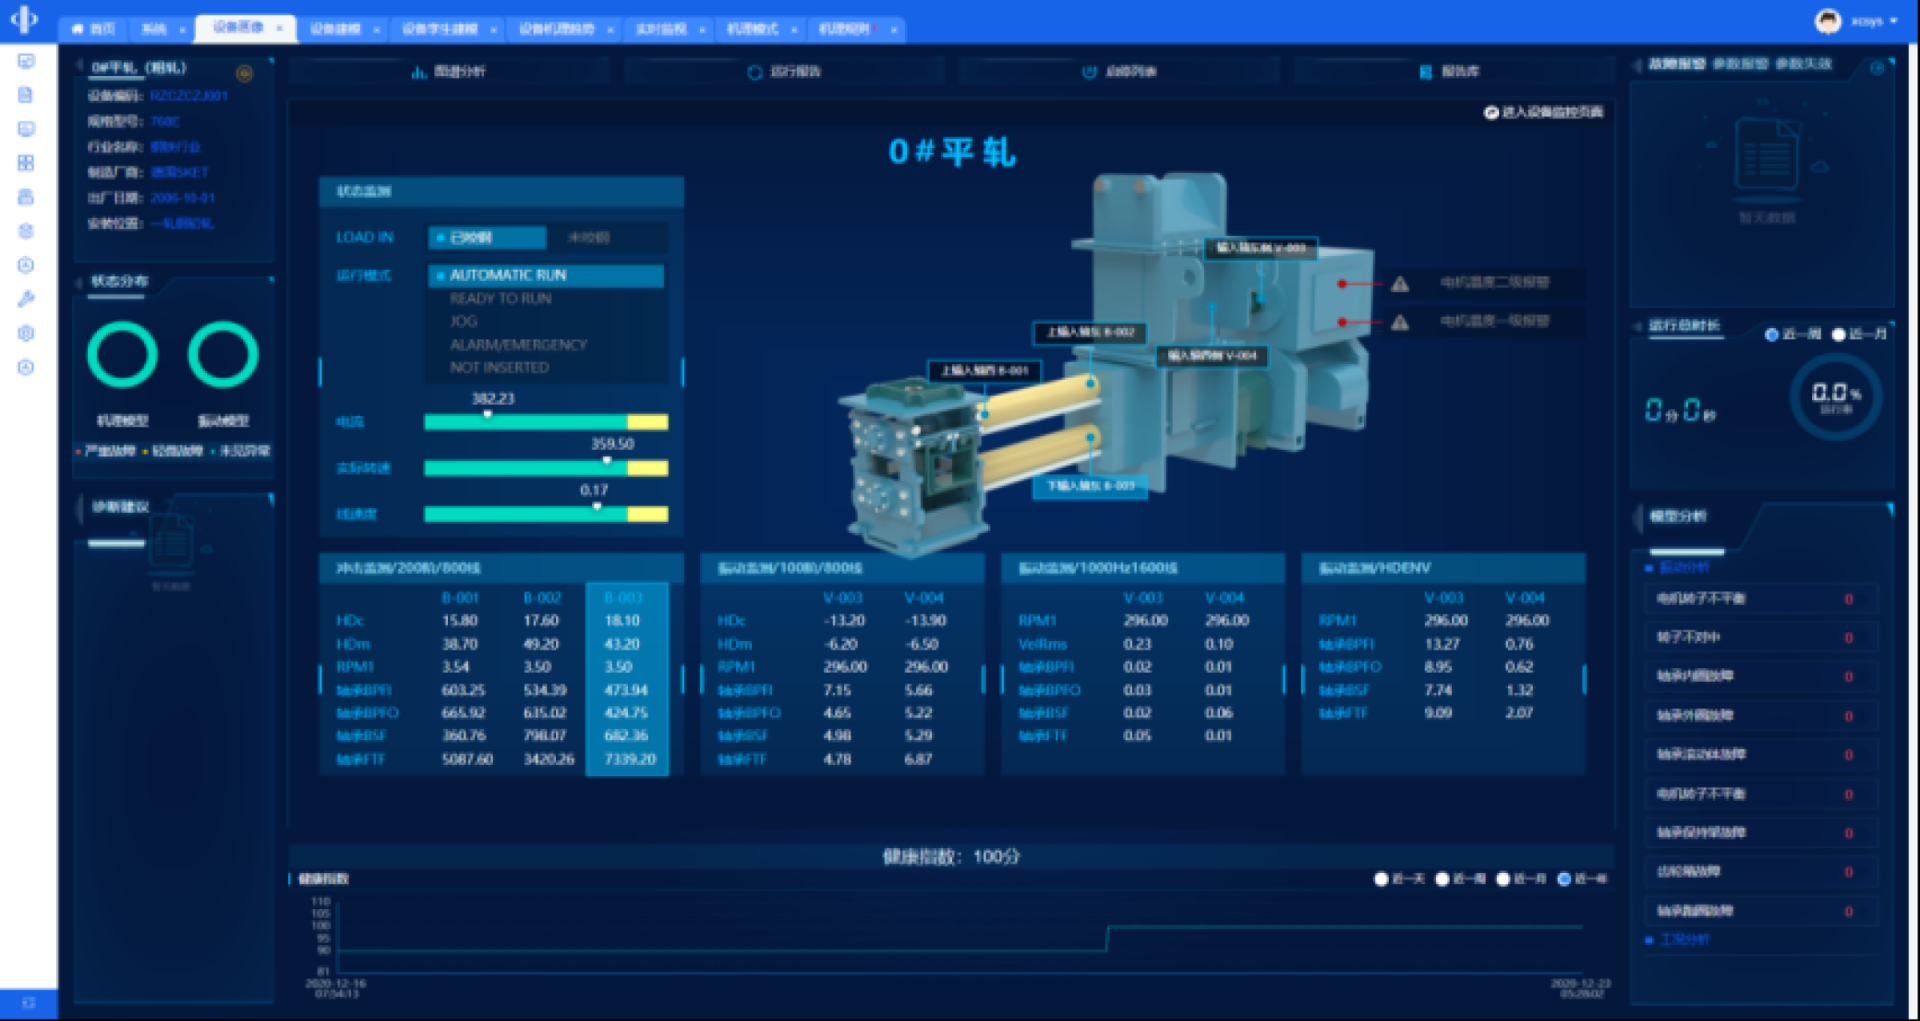Select 近一周 radio in runtime duration panel

coord(1772,335)
